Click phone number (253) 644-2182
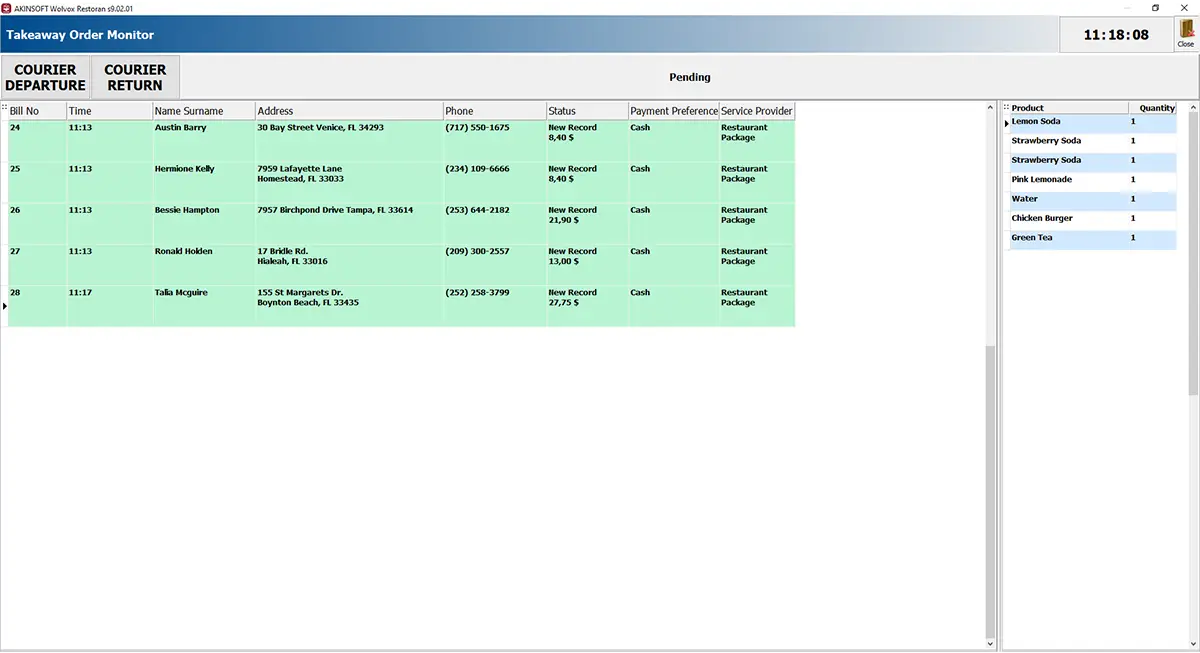The height and width of the screenshot is (653, 1200). click(x=477, y=210)
